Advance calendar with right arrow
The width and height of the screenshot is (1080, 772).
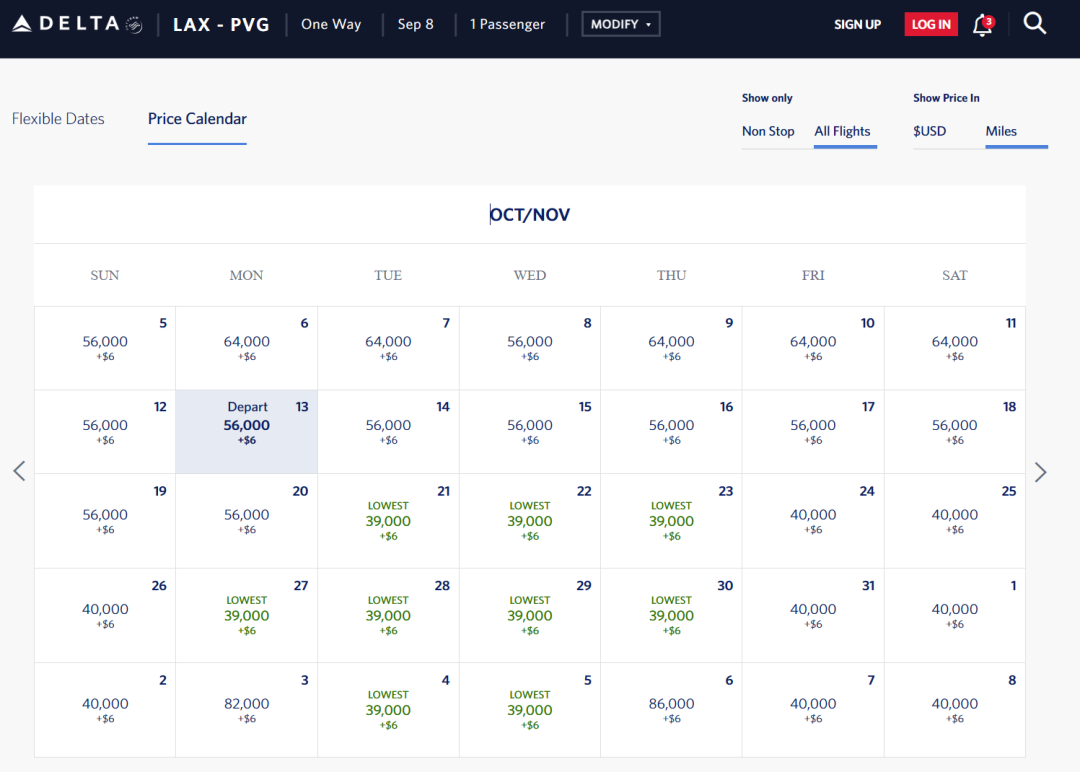coord(1040,472)
